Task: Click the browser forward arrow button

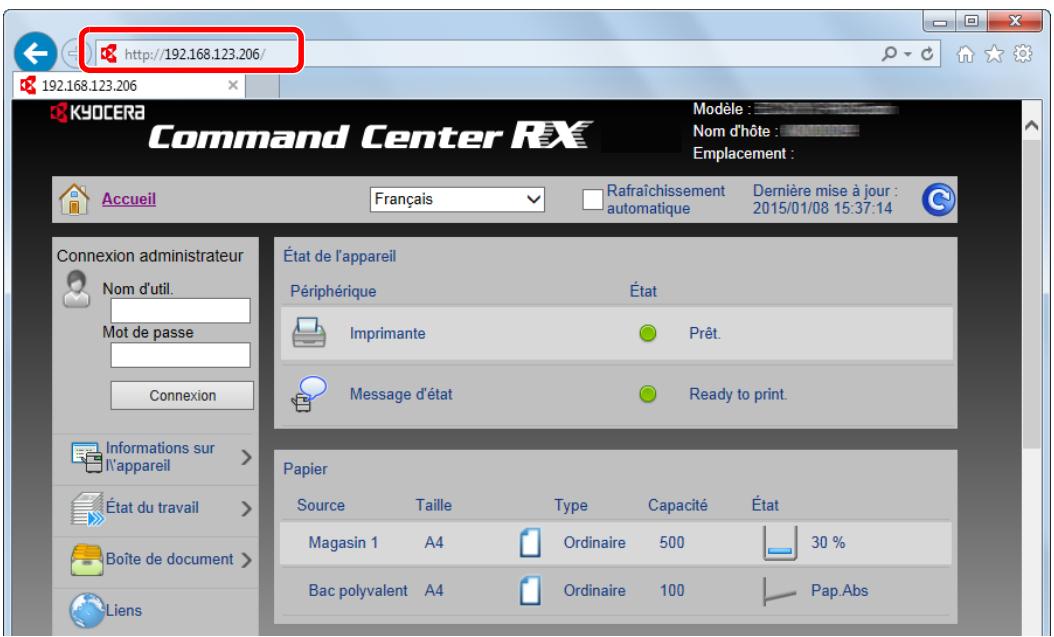Action: click(x=71, y=53)
